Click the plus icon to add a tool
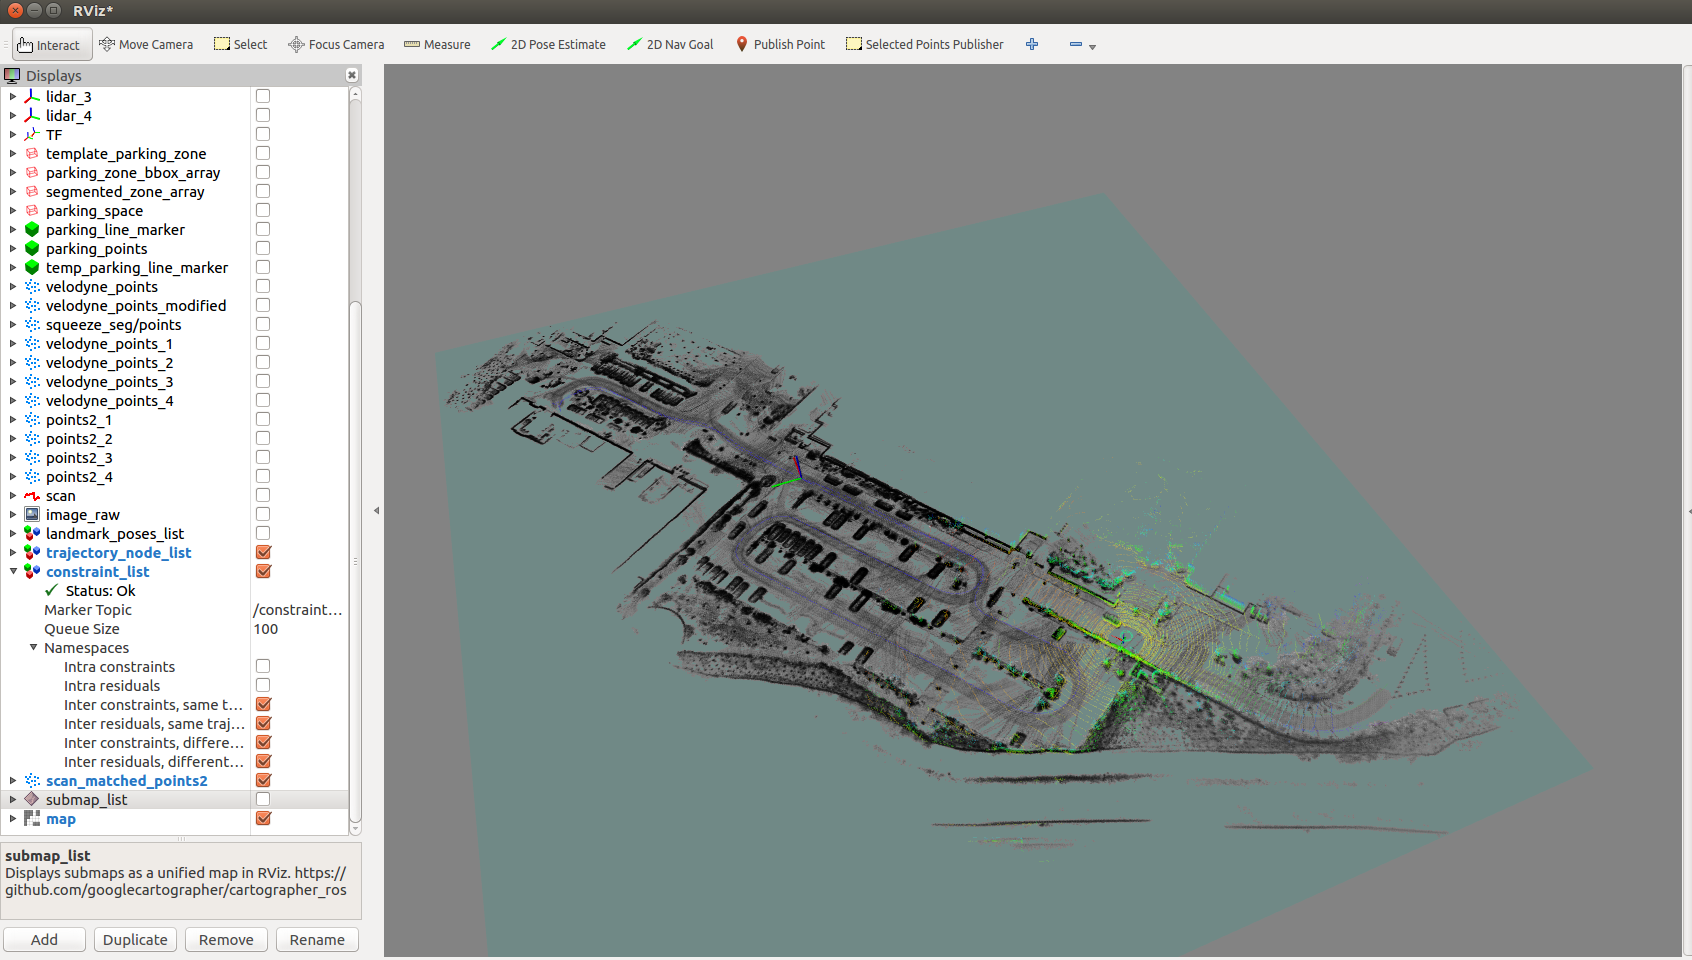 pyautogui.click(x=1032, y=44)
